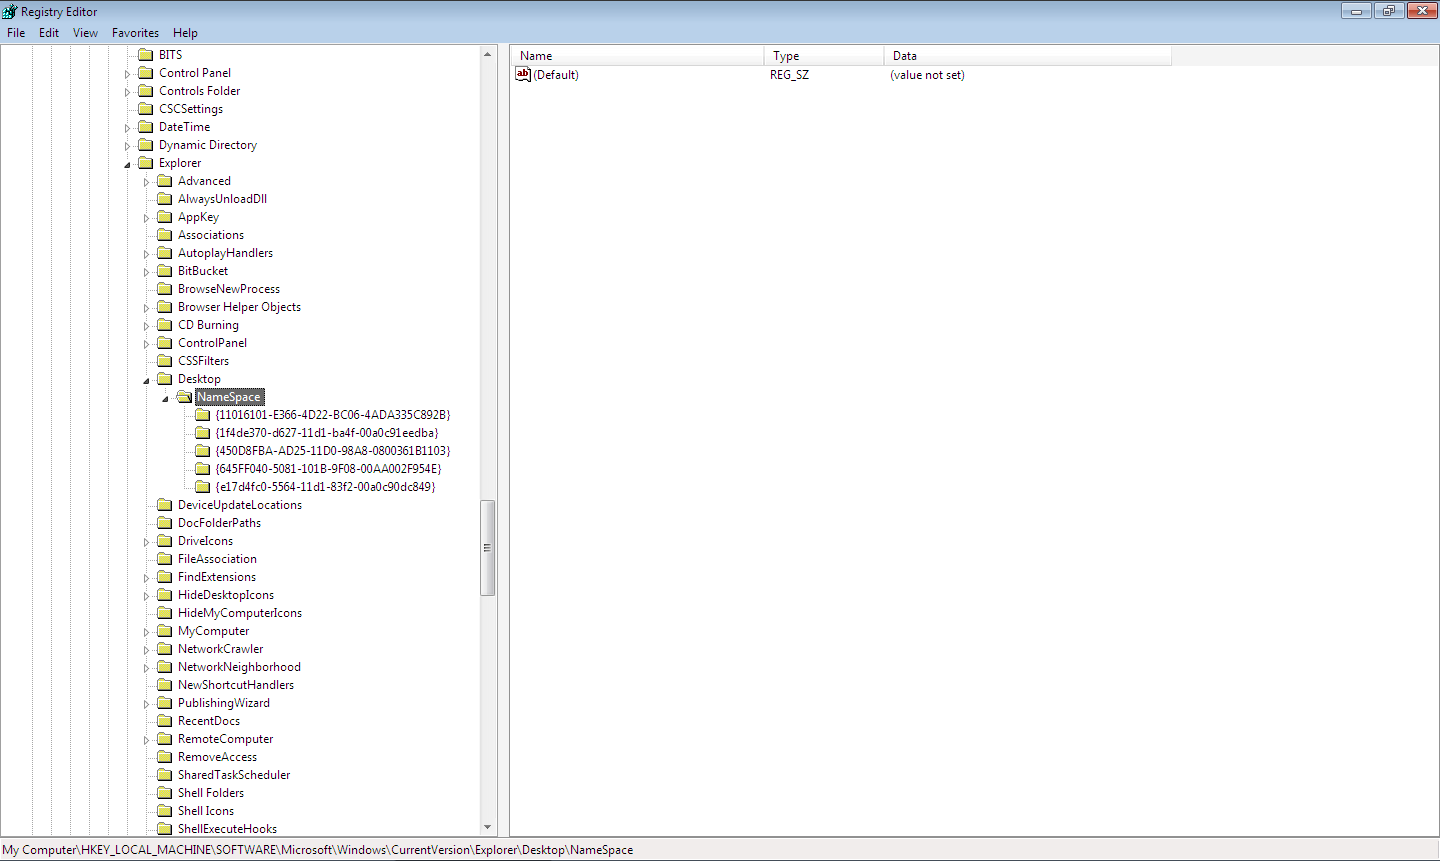The width and height of the screenshot is (1440, 861).
Task: Click the Associations folder icon
Action: tap(165, 235)
